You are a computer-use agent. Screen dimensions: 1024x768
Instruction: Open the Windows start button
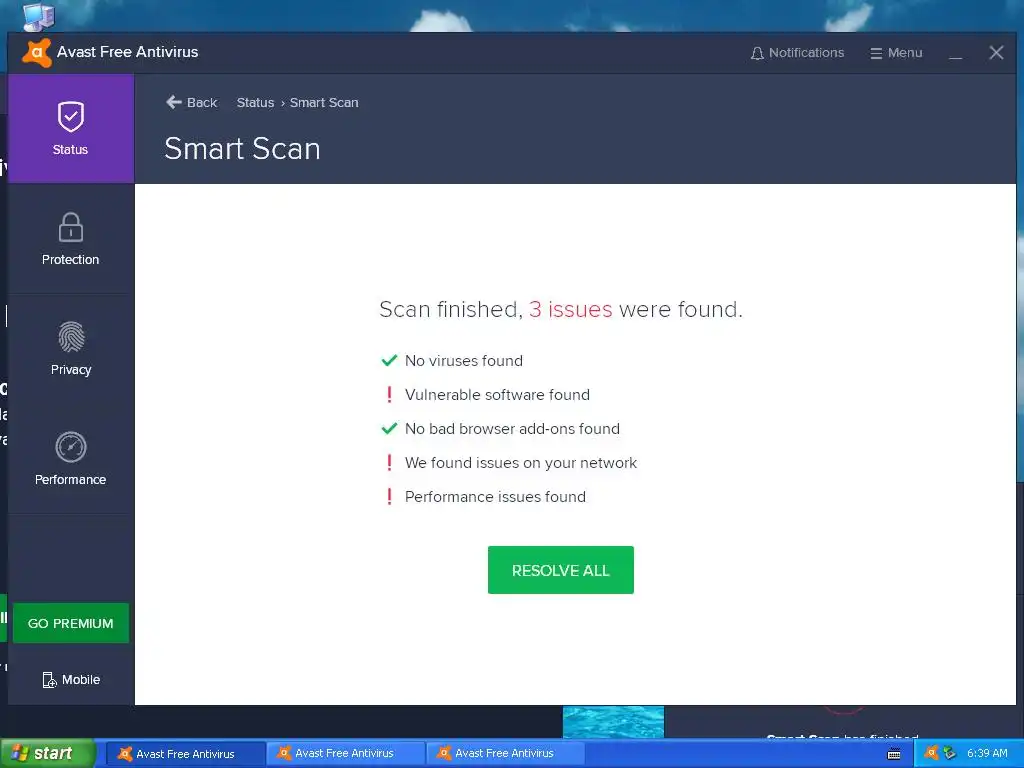click(48, 754)
